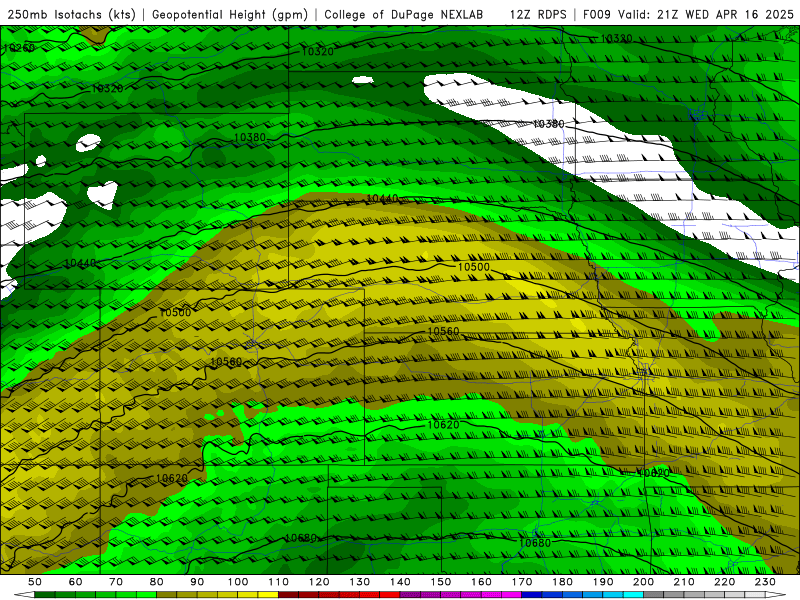This screenshot has width=800, height=600.
Task: Click the '90' label on the color scale
Action: coord(197,582)
